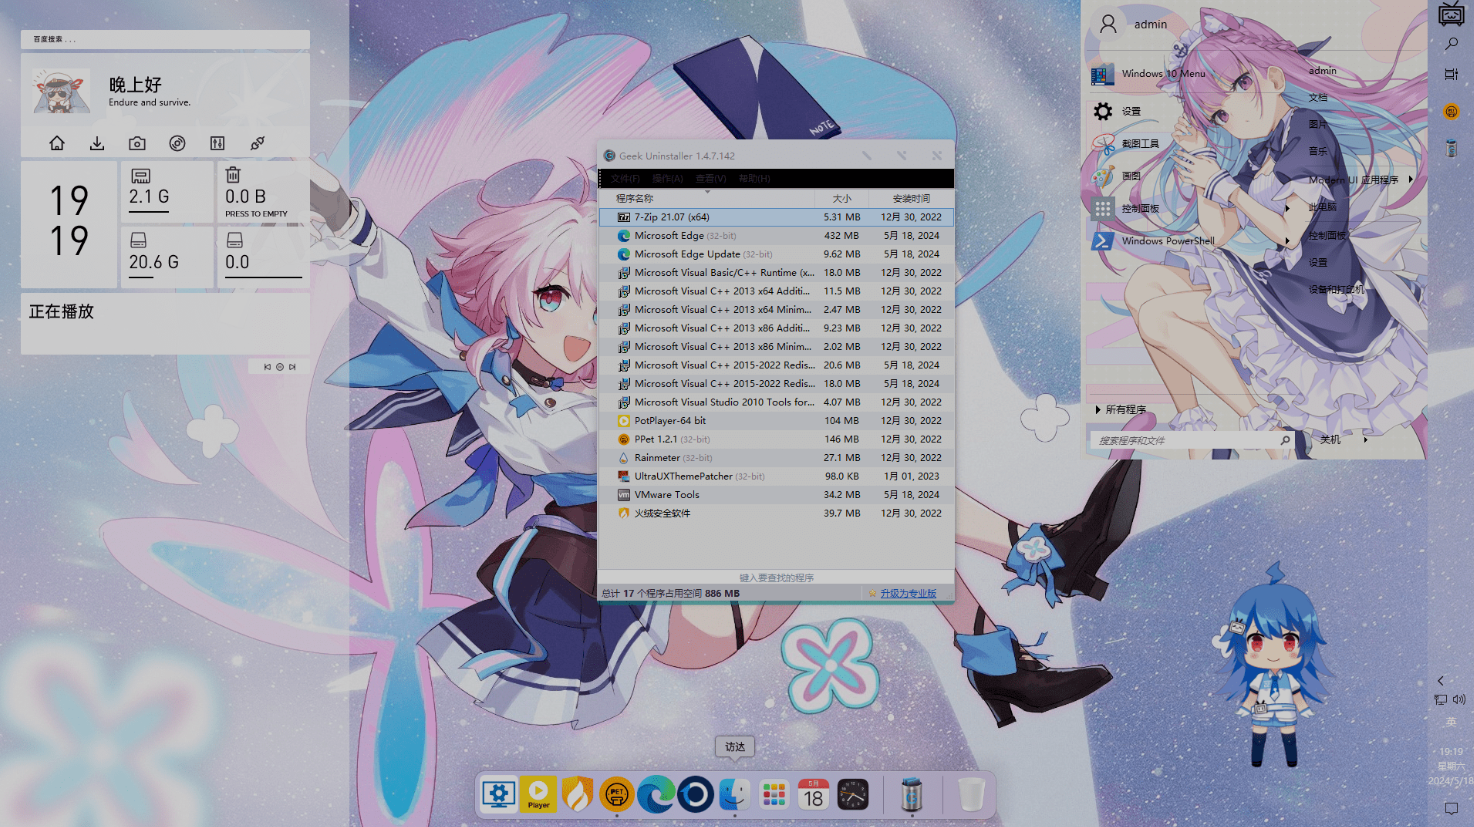Click the recycle bin PRESS TO EMPTY tile
The width and height of the screenshot is (1474, 827).
(263, 192)
